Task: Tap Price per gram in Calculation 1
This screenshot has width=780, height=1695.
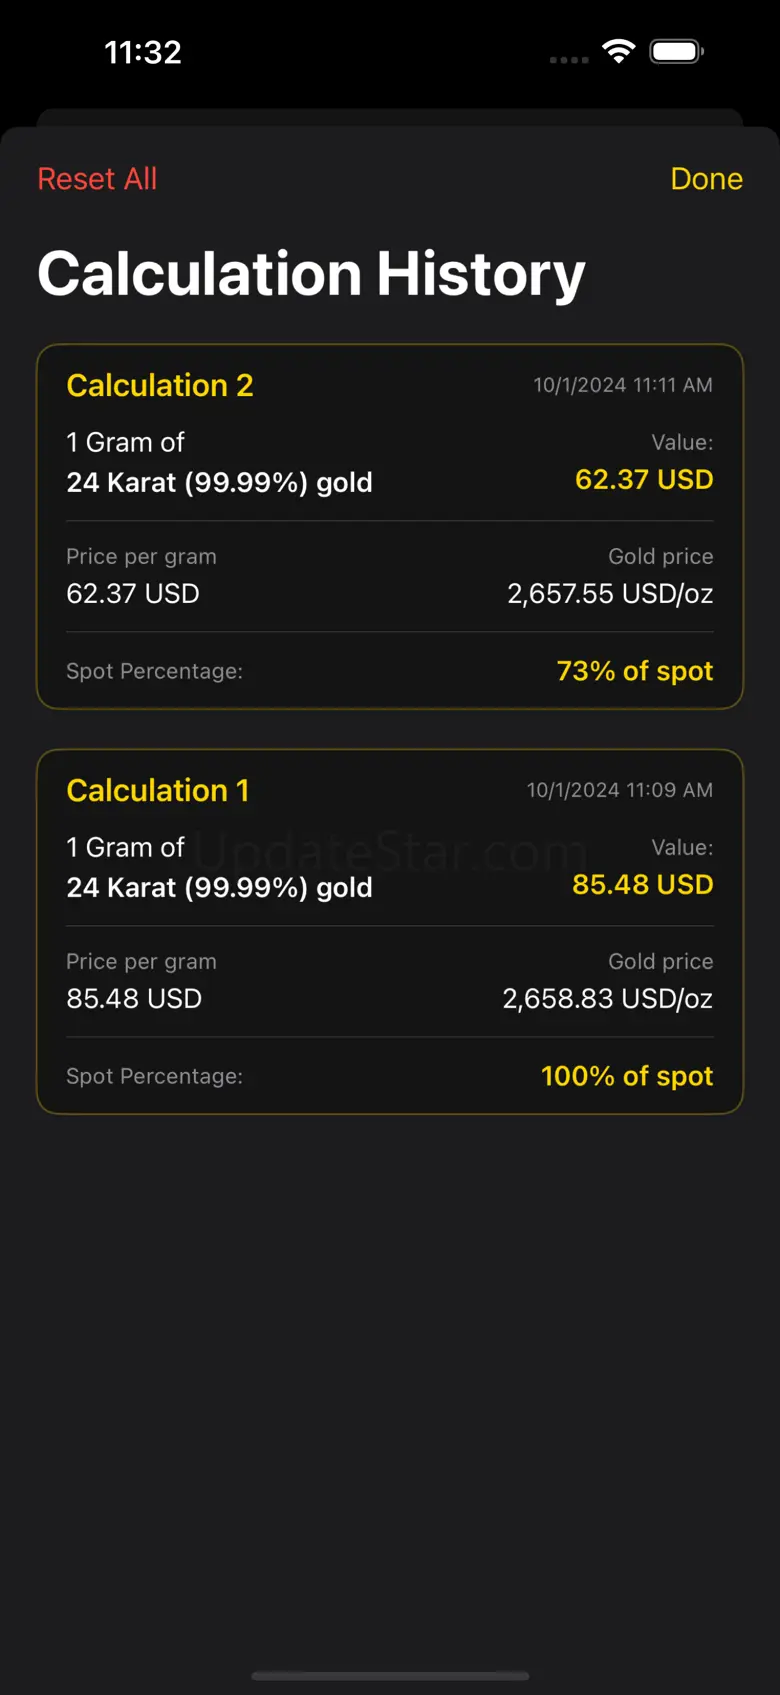Action: click(141, 962)
